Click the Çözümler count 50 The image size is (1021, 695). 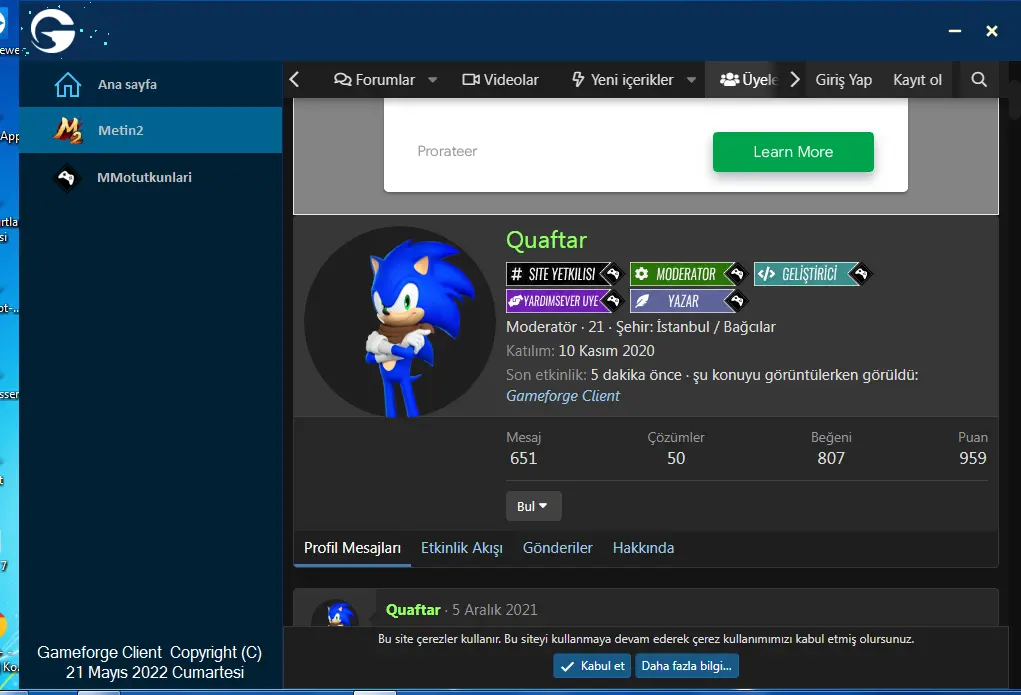pos(676,458)
